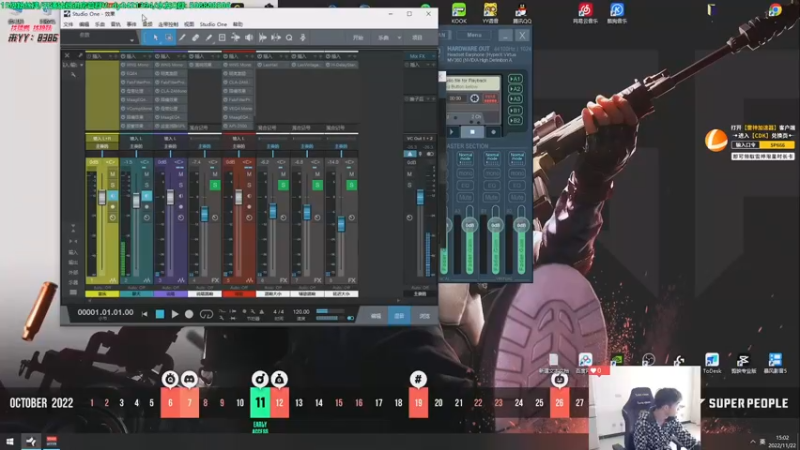Image resolution: width=800 pixels, height=450 pixels.
Task: Switch to the 浏览 browse tab
Action: click(424, 316)
